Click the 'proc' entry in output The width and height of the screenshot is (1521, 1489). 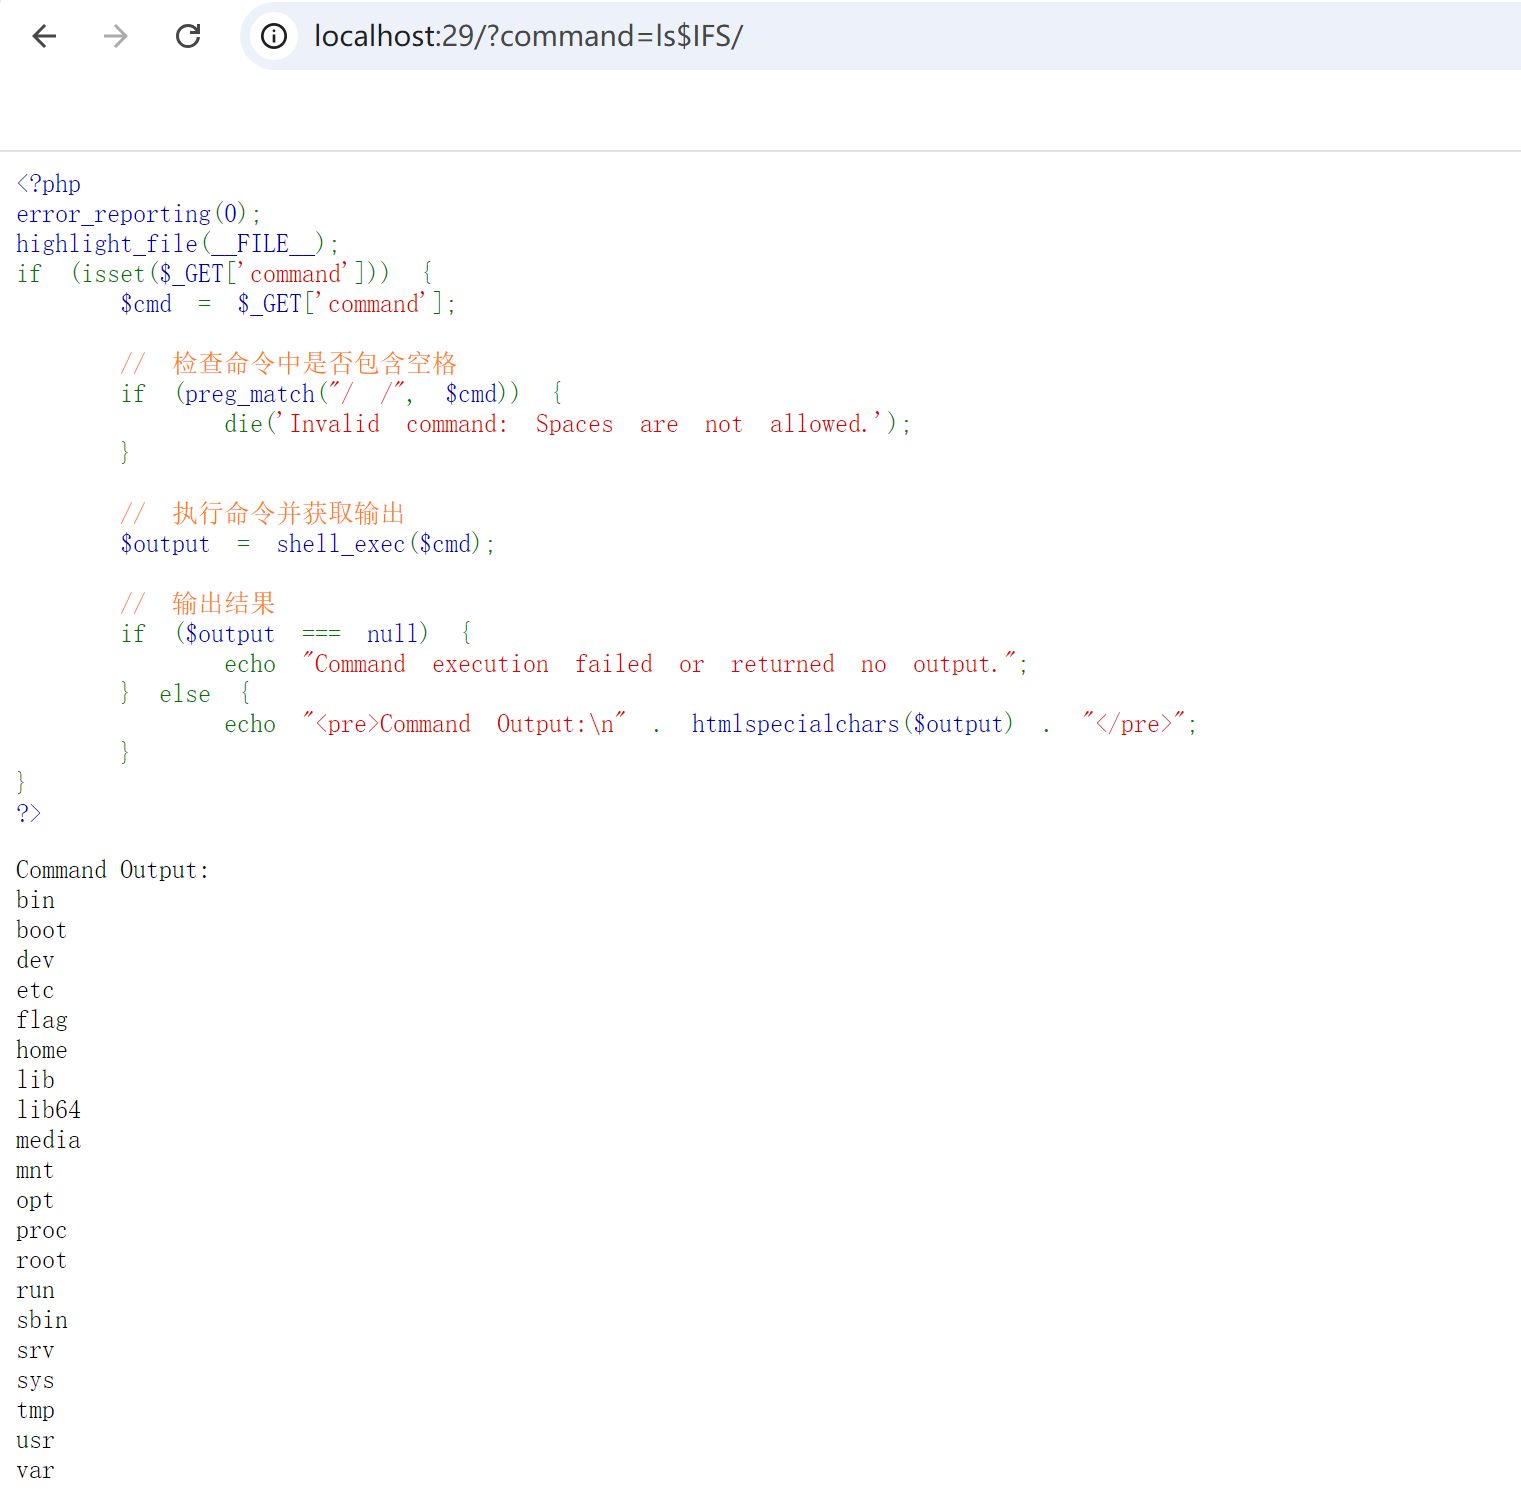click(x=41, y=1231)
